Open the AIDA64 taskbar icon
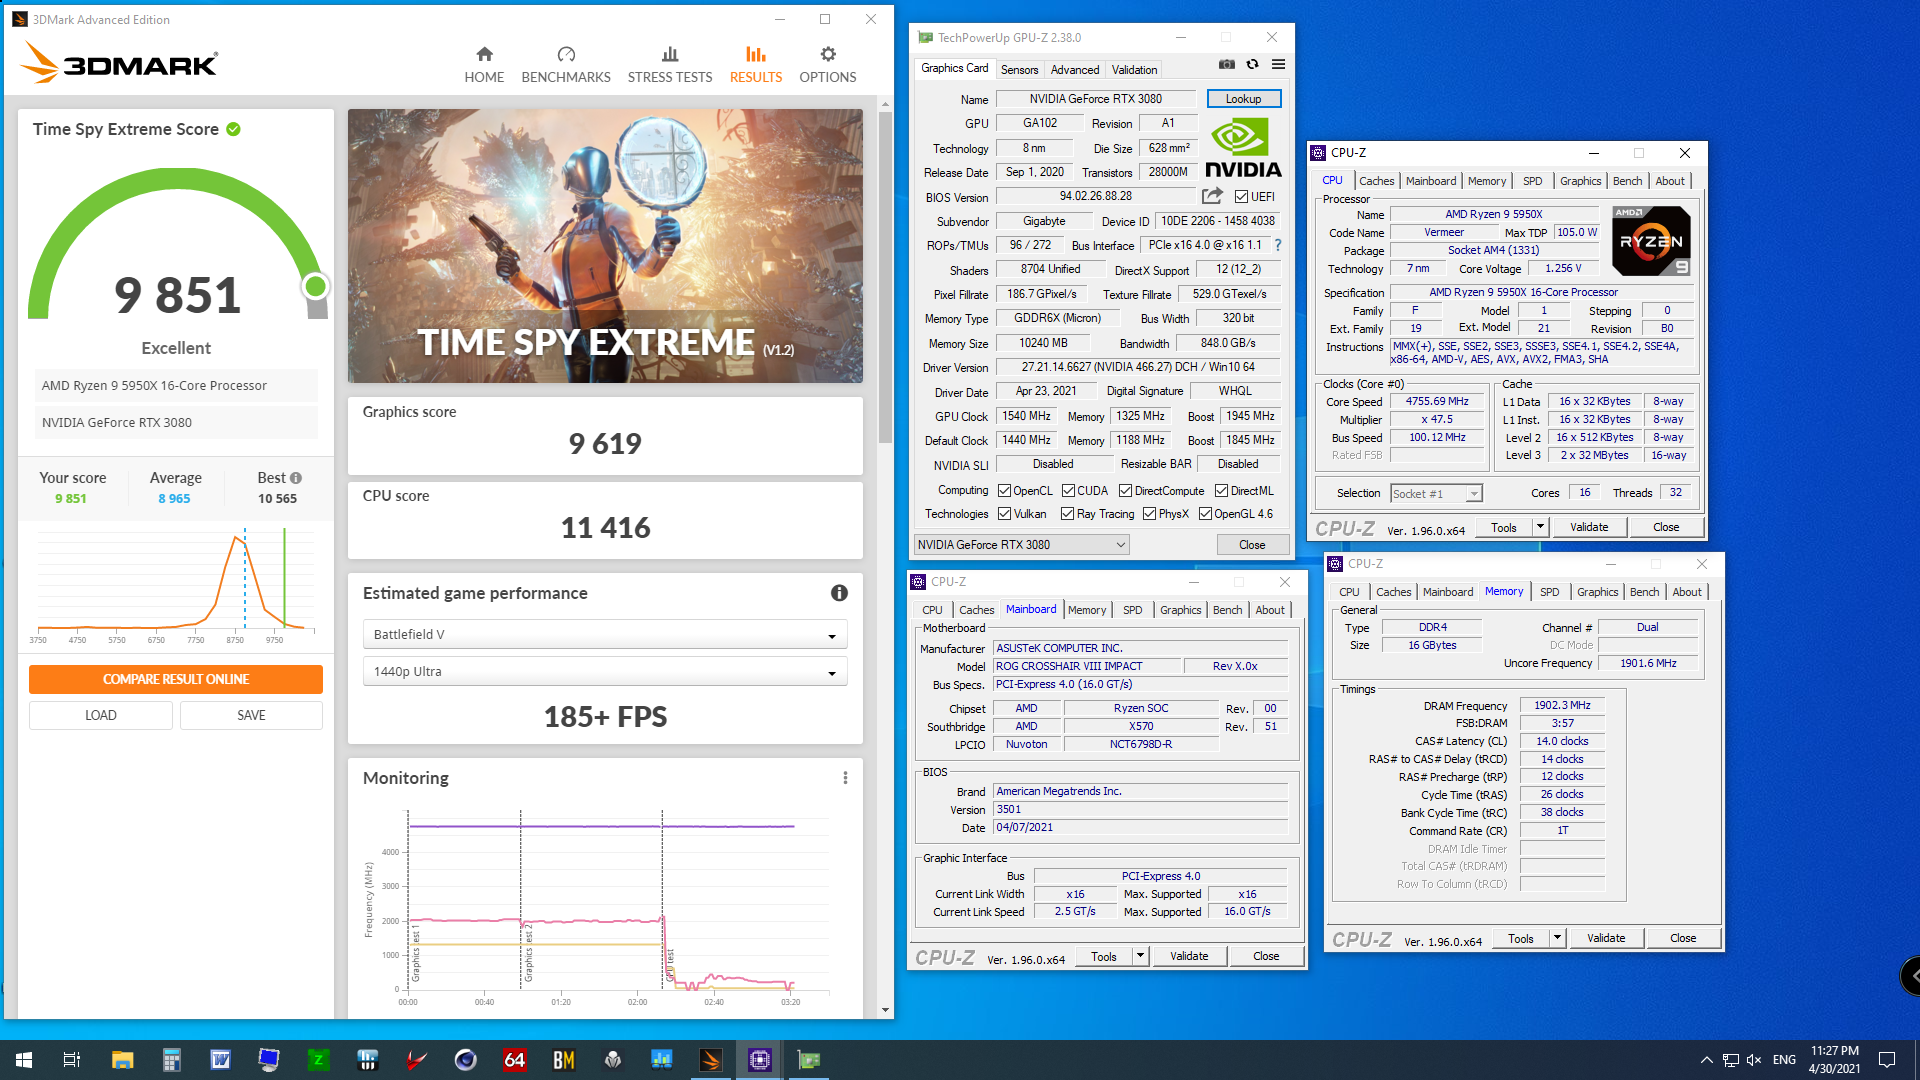This screenshot has height=1080, width=1920. coord(514,1060)
